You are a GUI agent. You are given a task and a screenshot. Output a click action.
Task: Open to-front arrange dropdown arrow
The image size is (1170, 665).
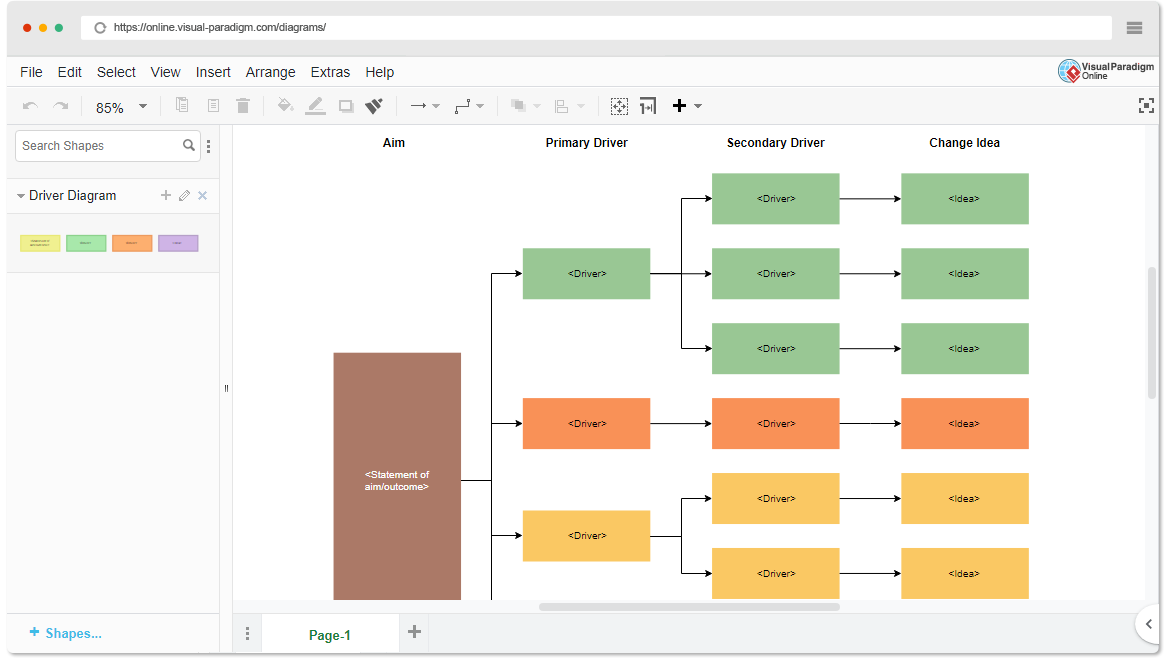click(536, 106)
